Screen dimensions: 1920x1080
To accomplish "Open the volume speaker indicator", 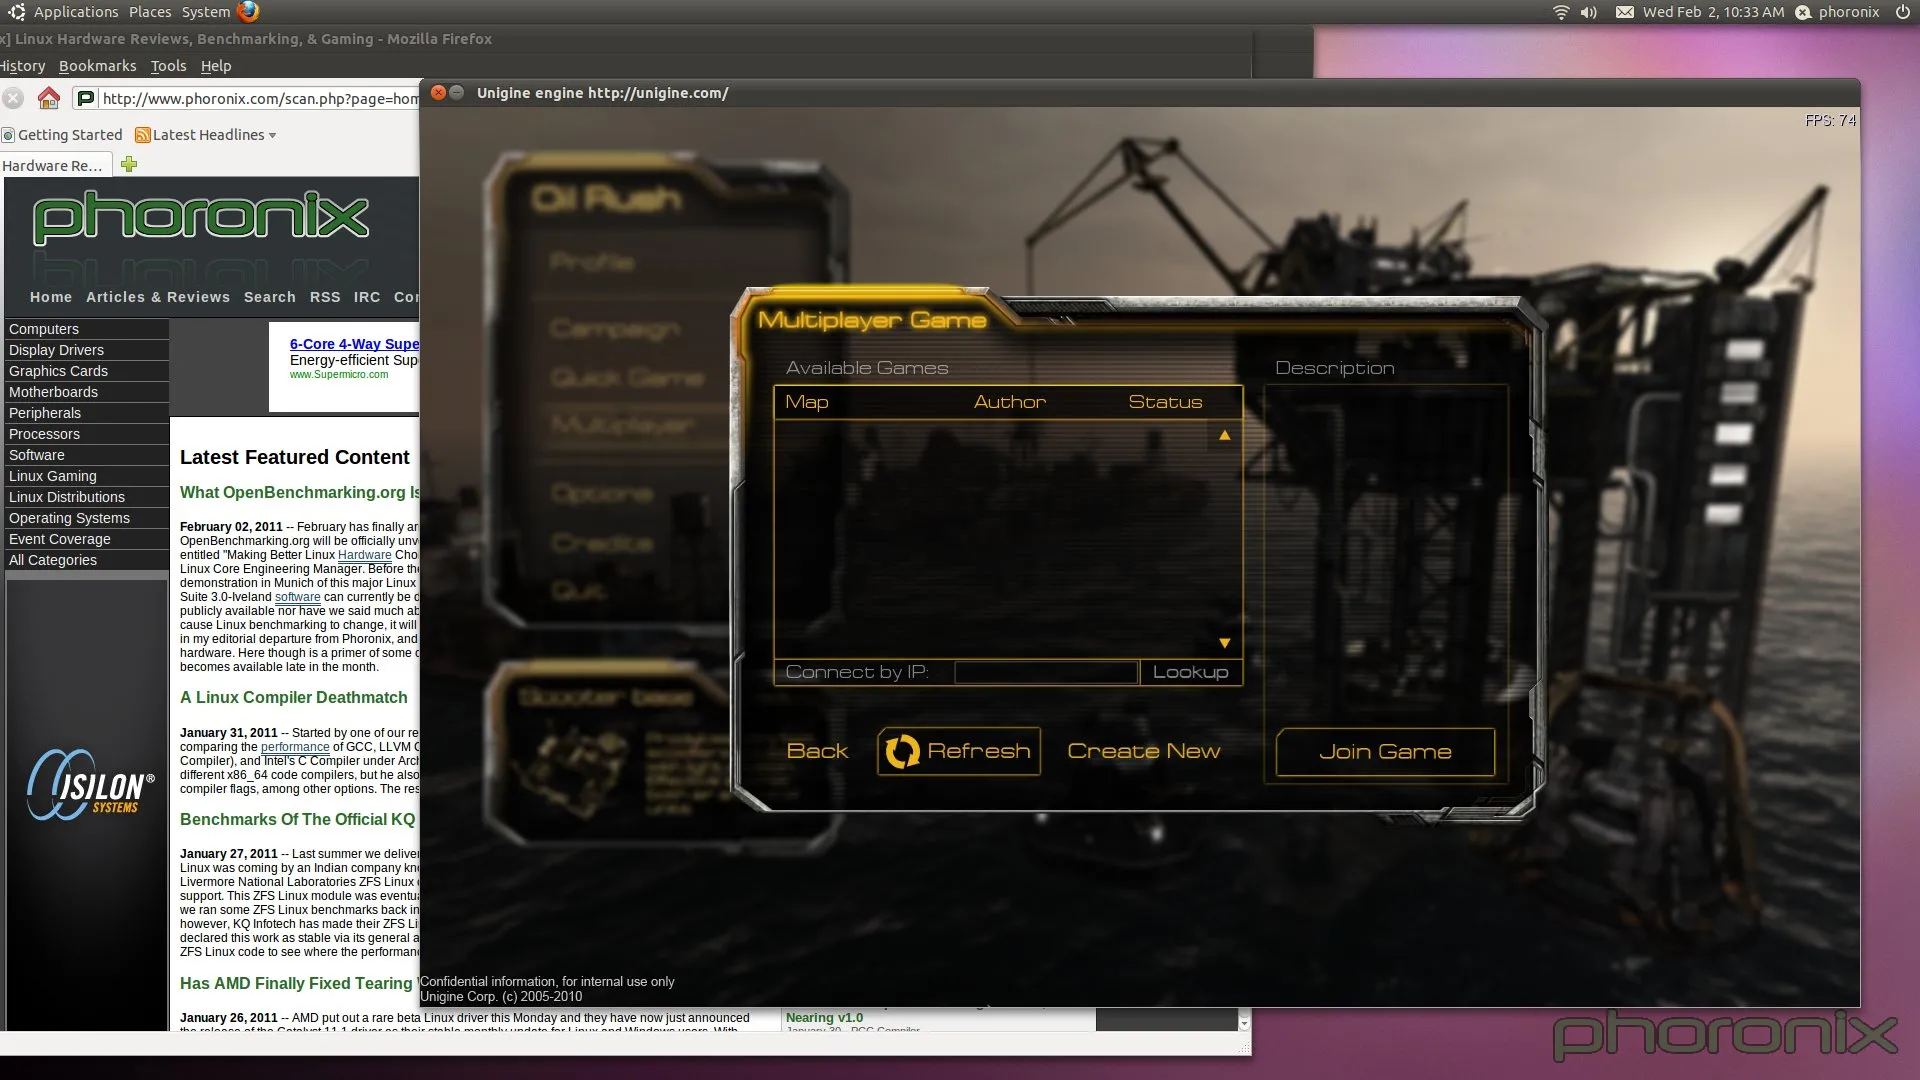I will (1589, 12).
